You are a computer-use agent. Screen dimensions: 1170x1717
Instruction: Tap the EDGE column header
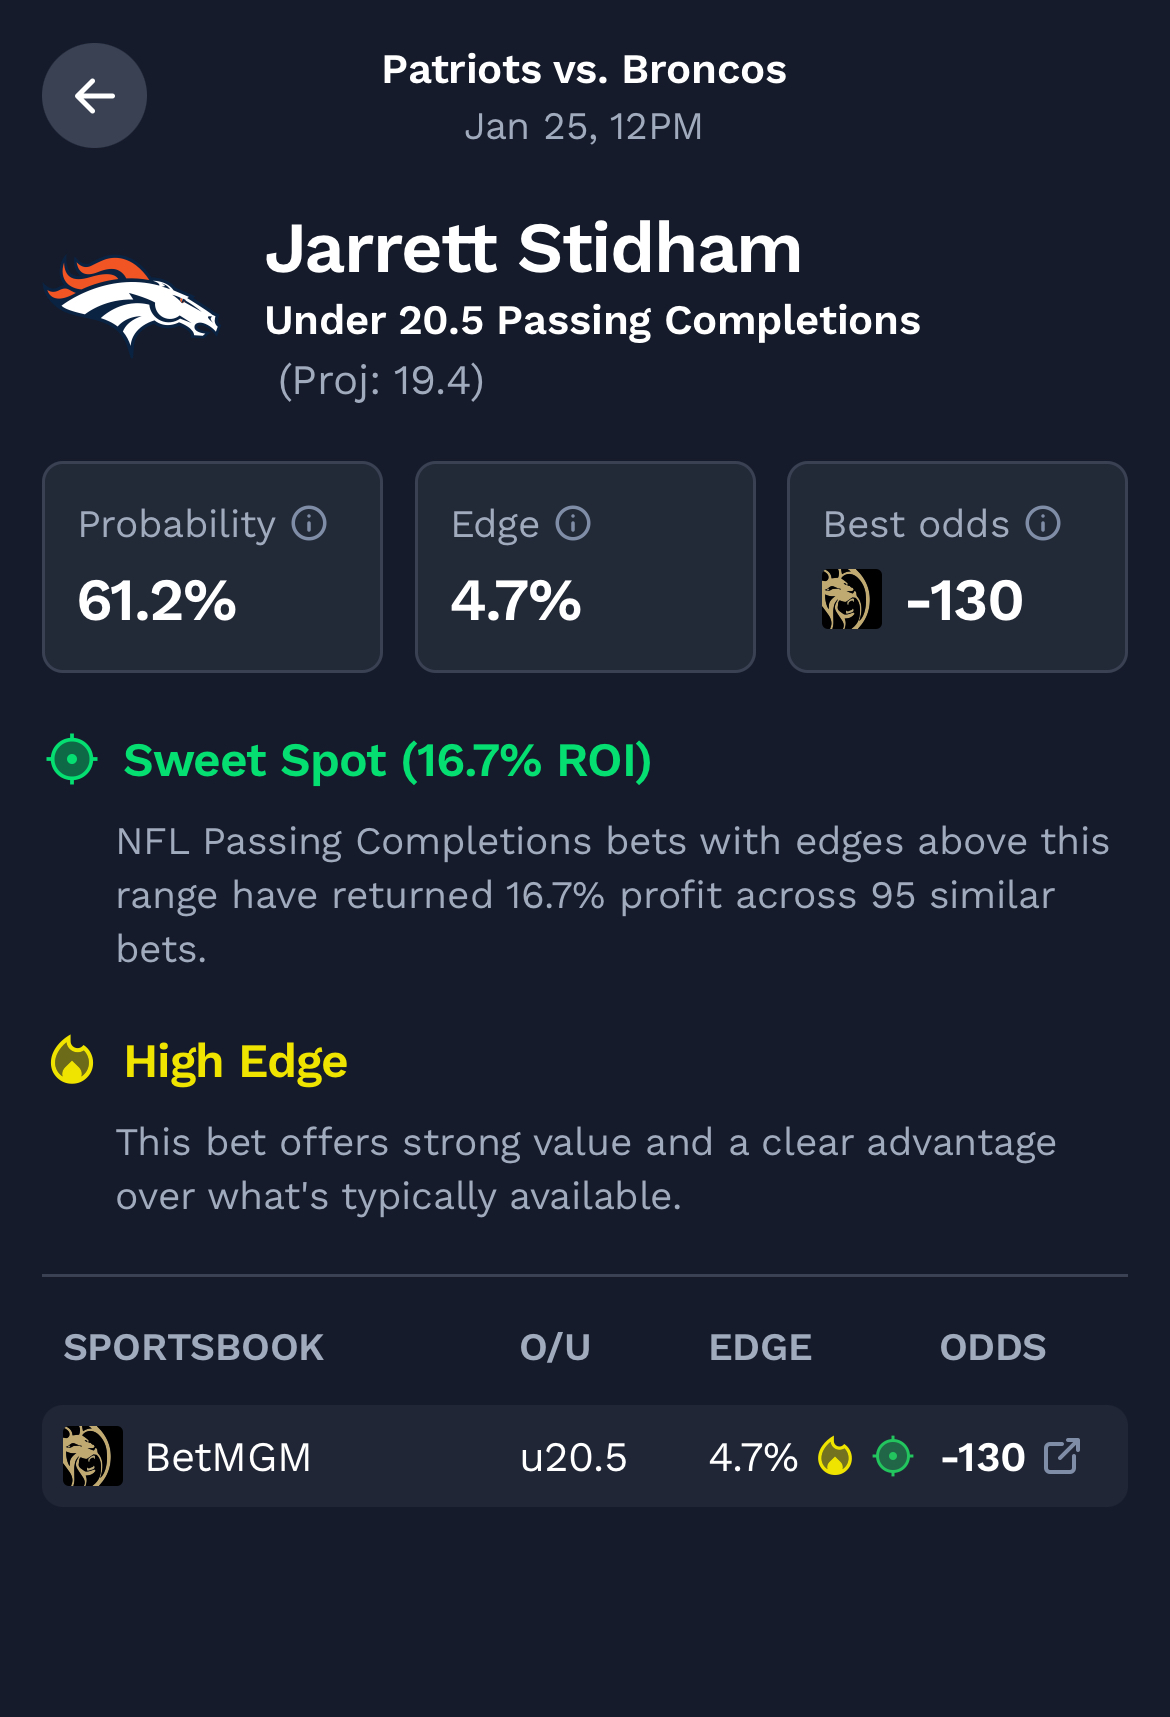point(760,1347)
